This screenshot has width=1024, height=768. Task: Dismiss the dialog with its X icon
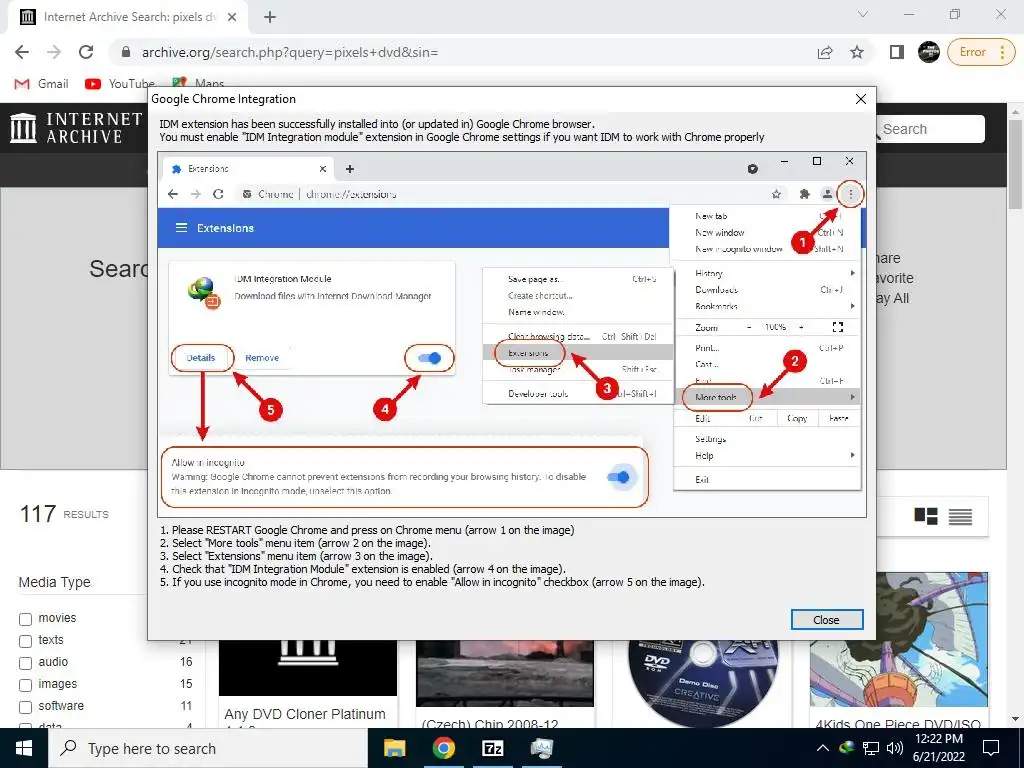[861, 99]
